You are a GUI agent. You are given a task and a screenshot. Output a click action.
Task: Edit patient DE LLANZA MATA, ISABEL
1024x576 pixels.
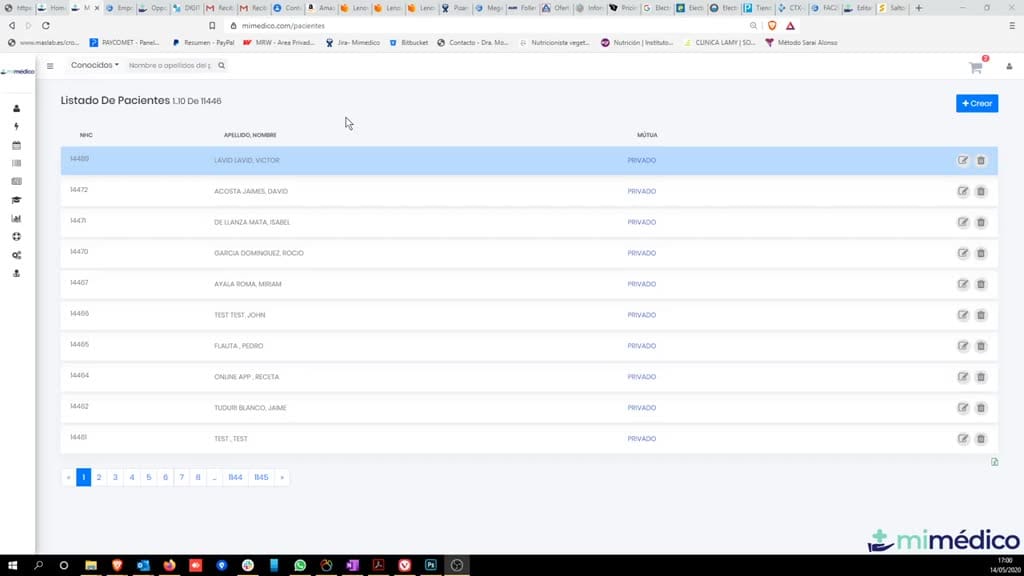(963, 222)
